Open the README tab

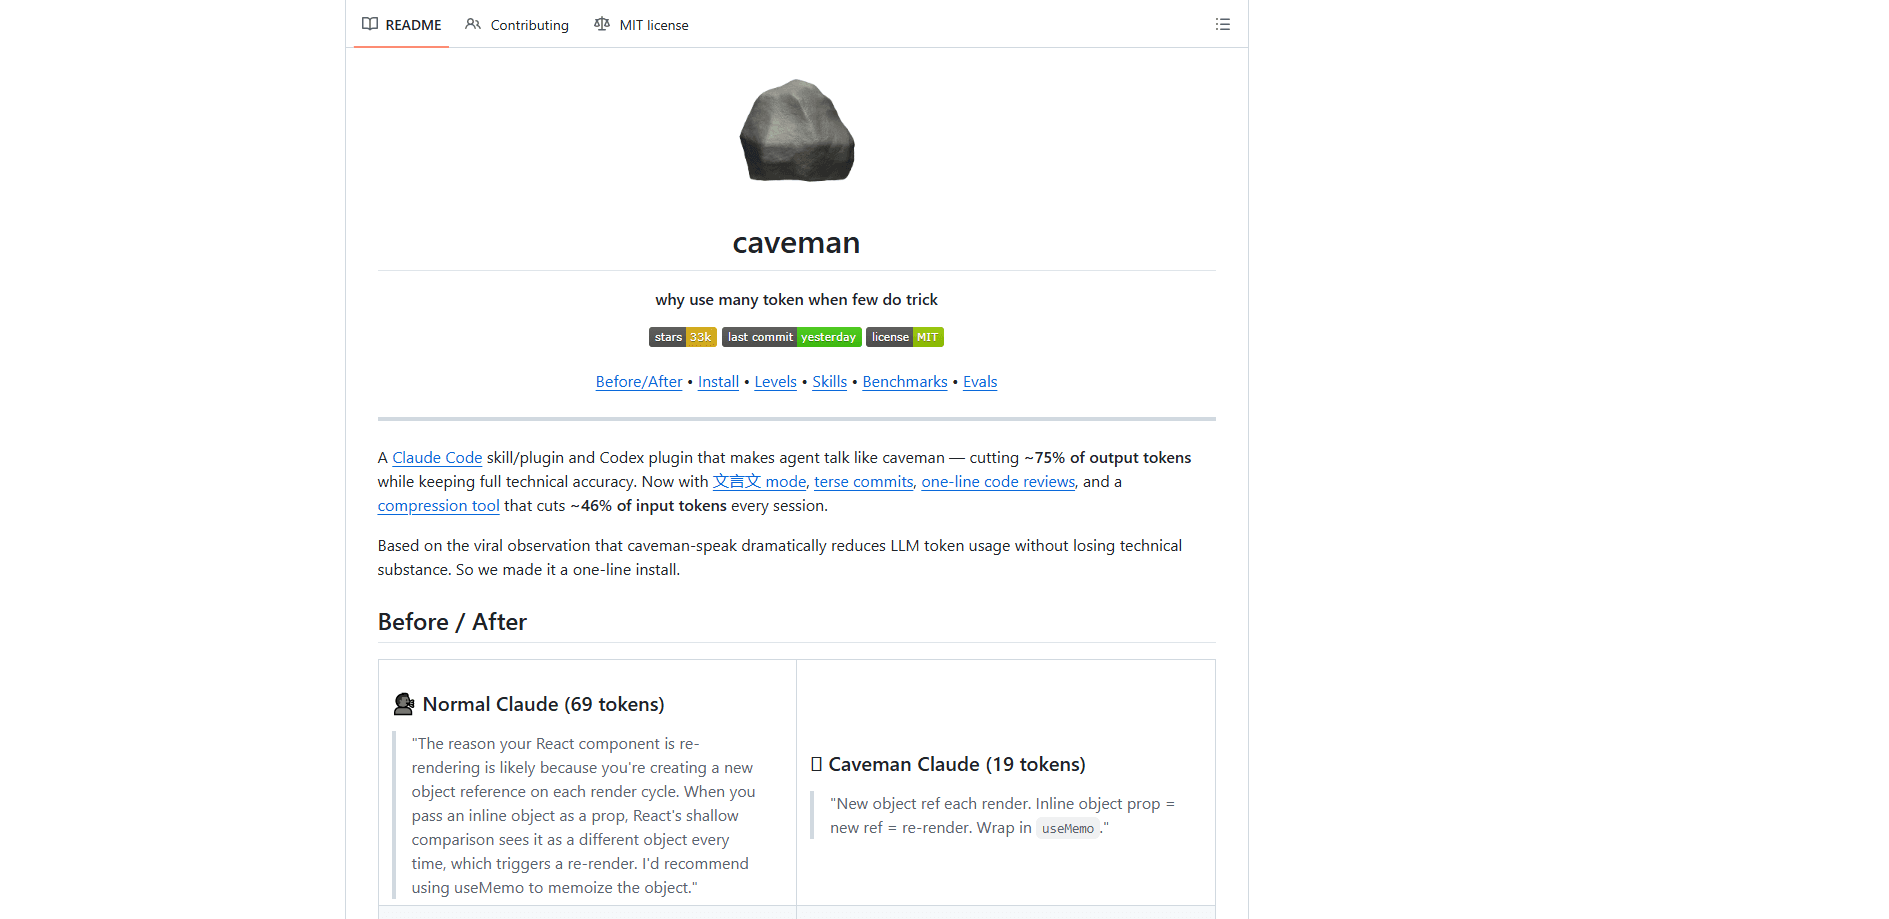(401, 25)
